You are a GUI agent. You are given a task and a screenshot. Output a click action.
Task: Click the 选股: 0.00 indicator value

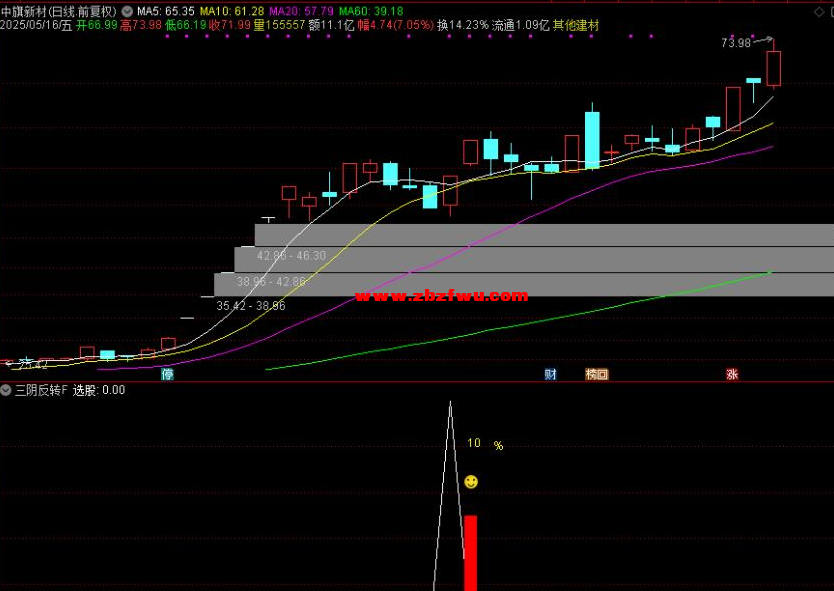point(99,390)
